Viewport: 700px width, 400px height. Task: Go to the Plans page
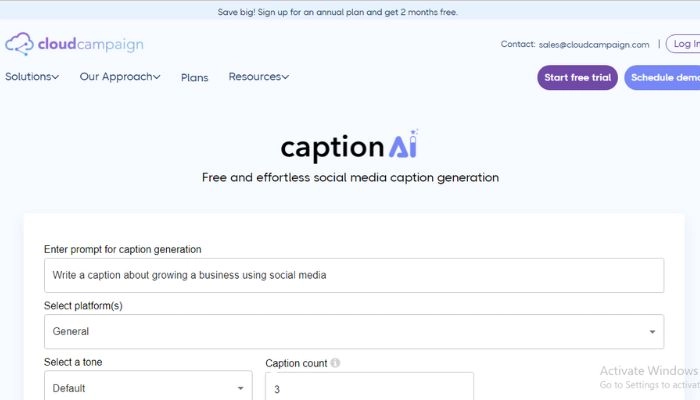coord(195,78)
